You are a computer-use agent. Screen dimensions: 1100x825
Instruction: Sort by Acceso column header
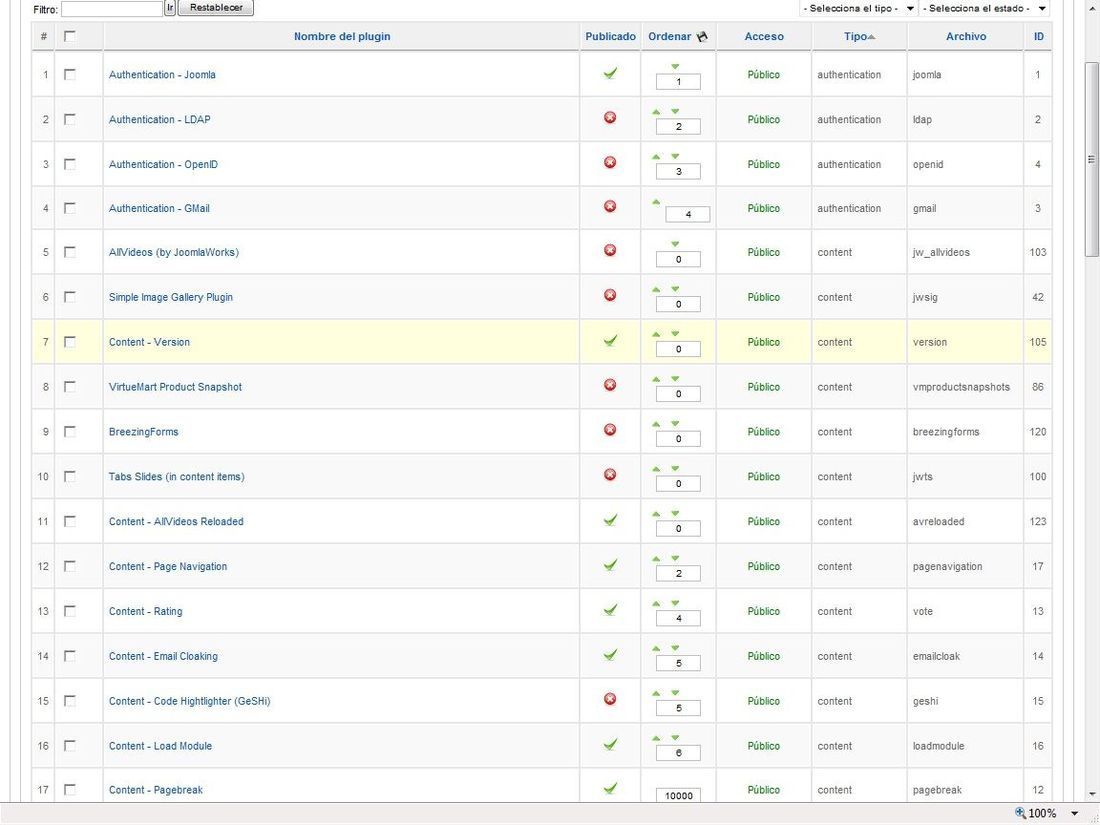pyautogui.click(x=764, y=36)
